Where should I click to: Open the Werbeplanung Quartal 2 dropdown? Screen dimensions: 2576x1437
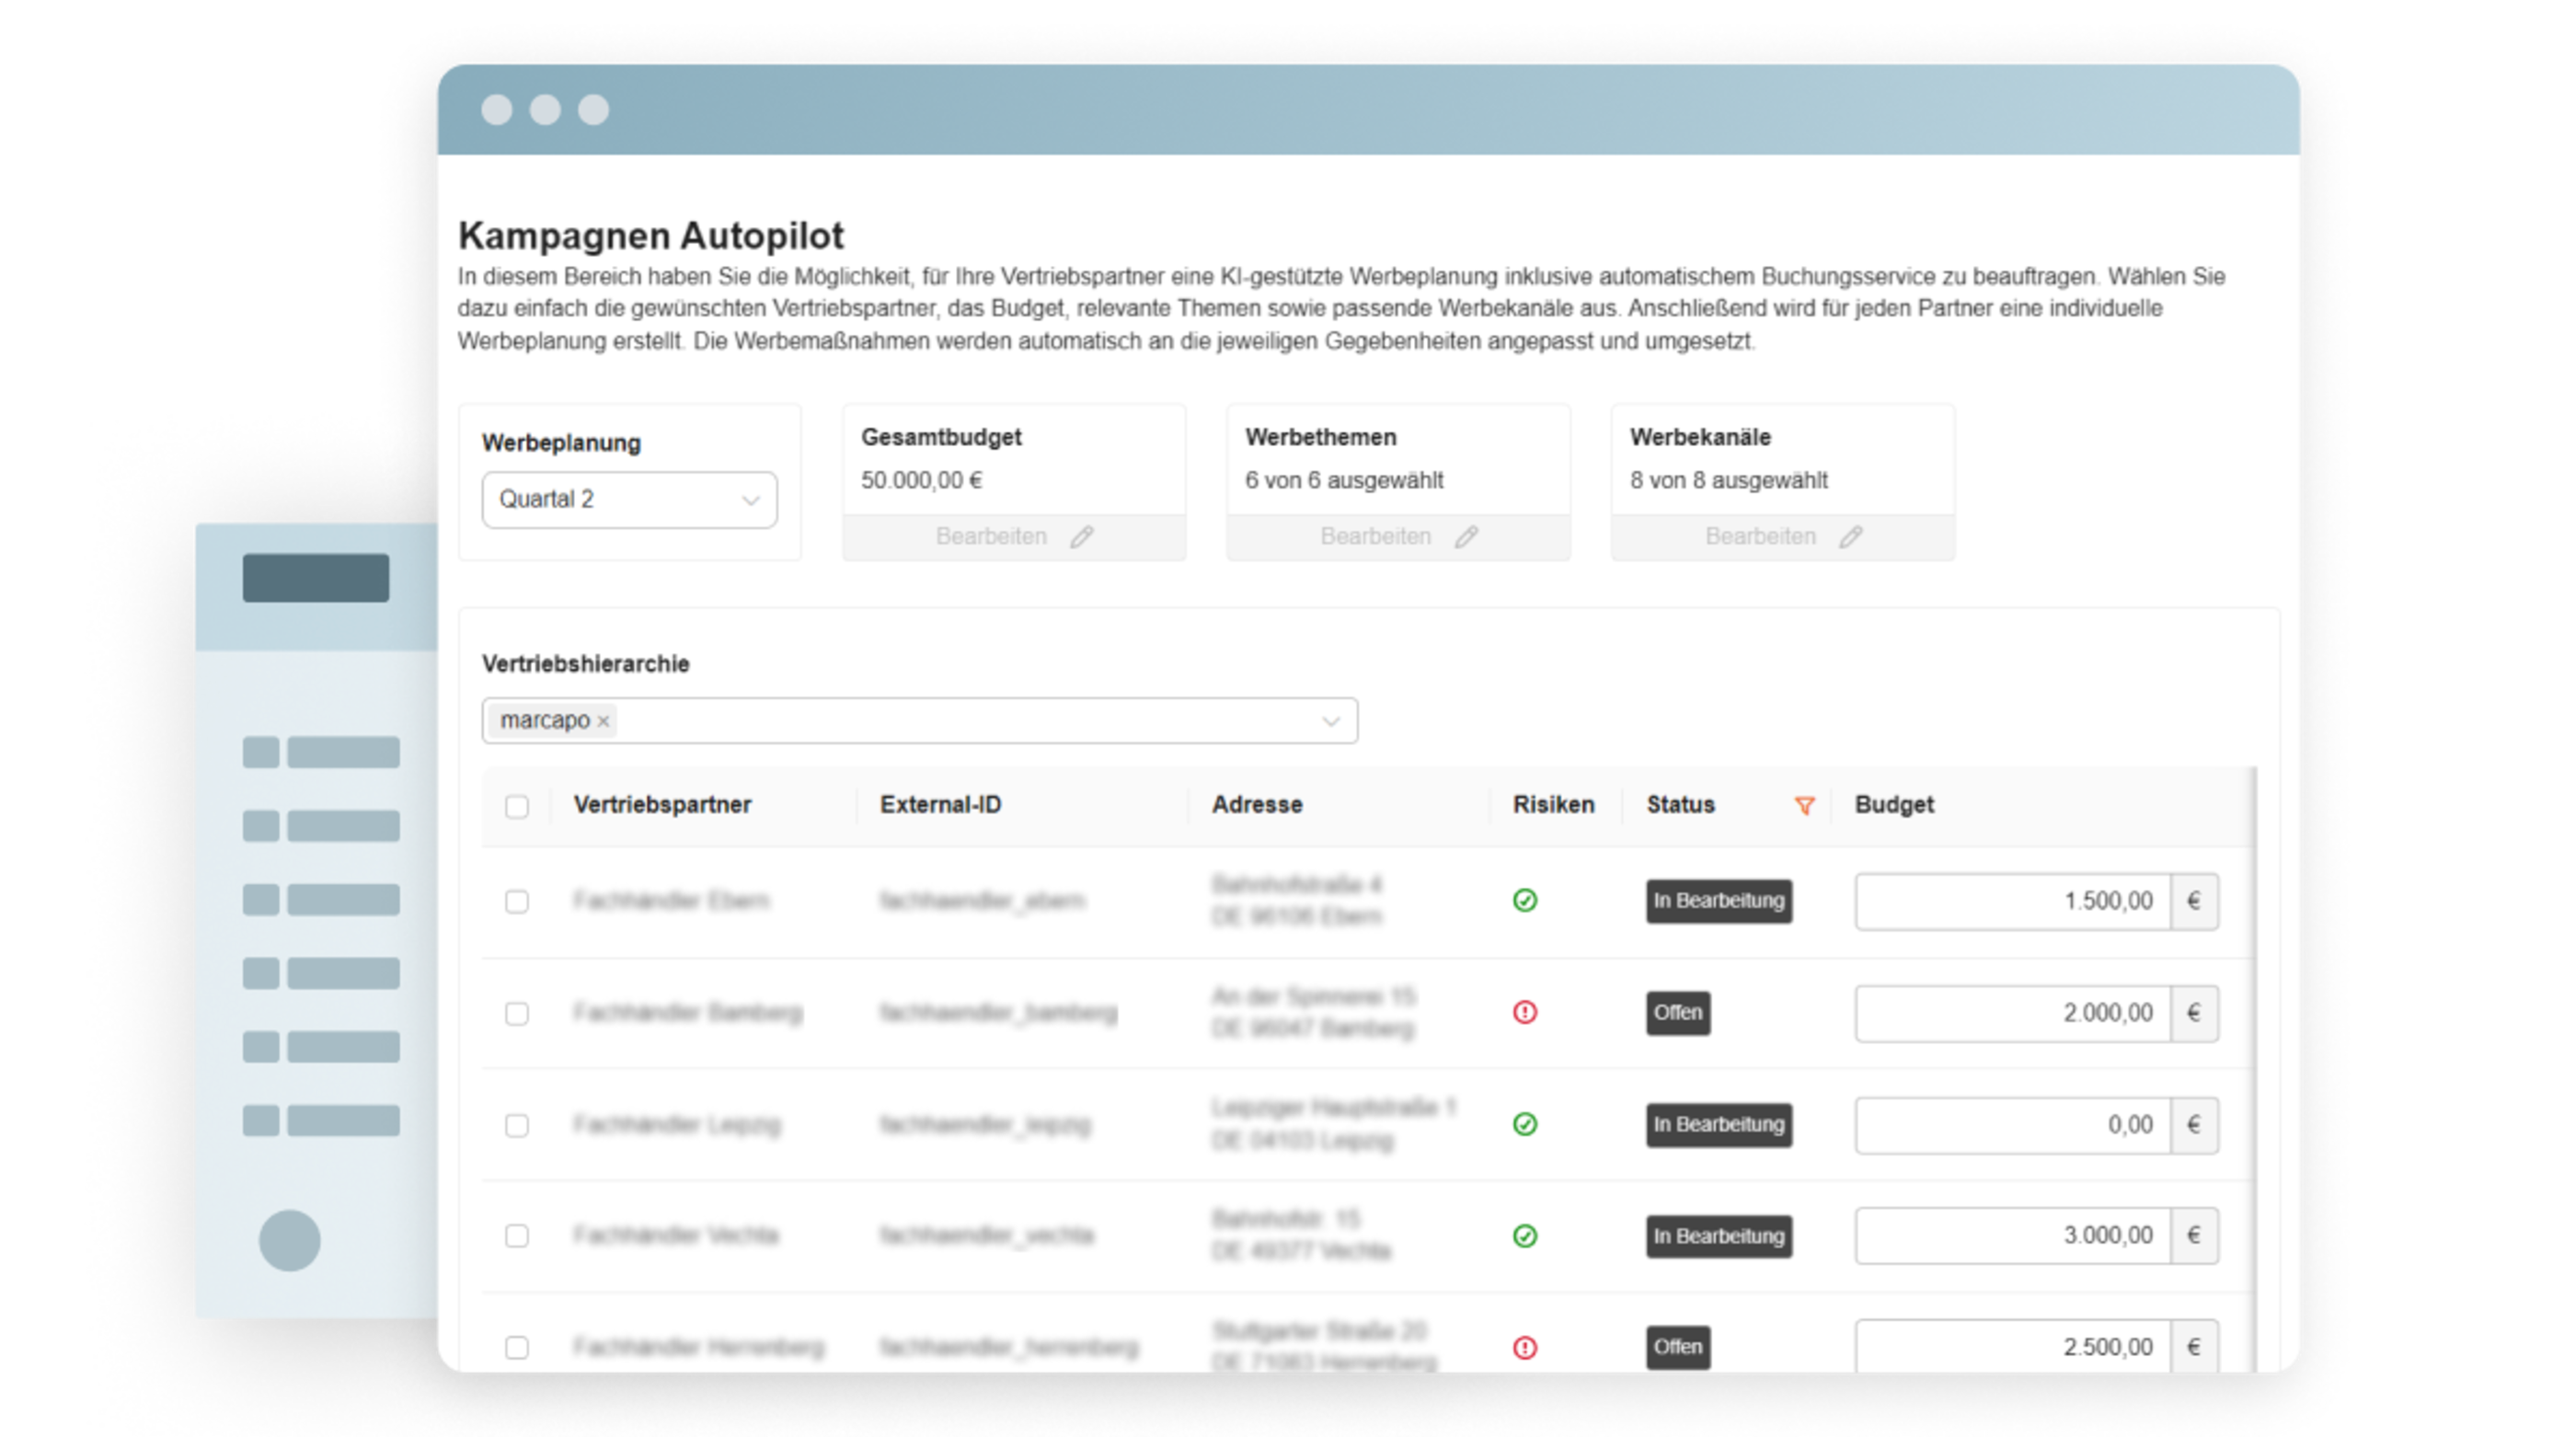629,499
